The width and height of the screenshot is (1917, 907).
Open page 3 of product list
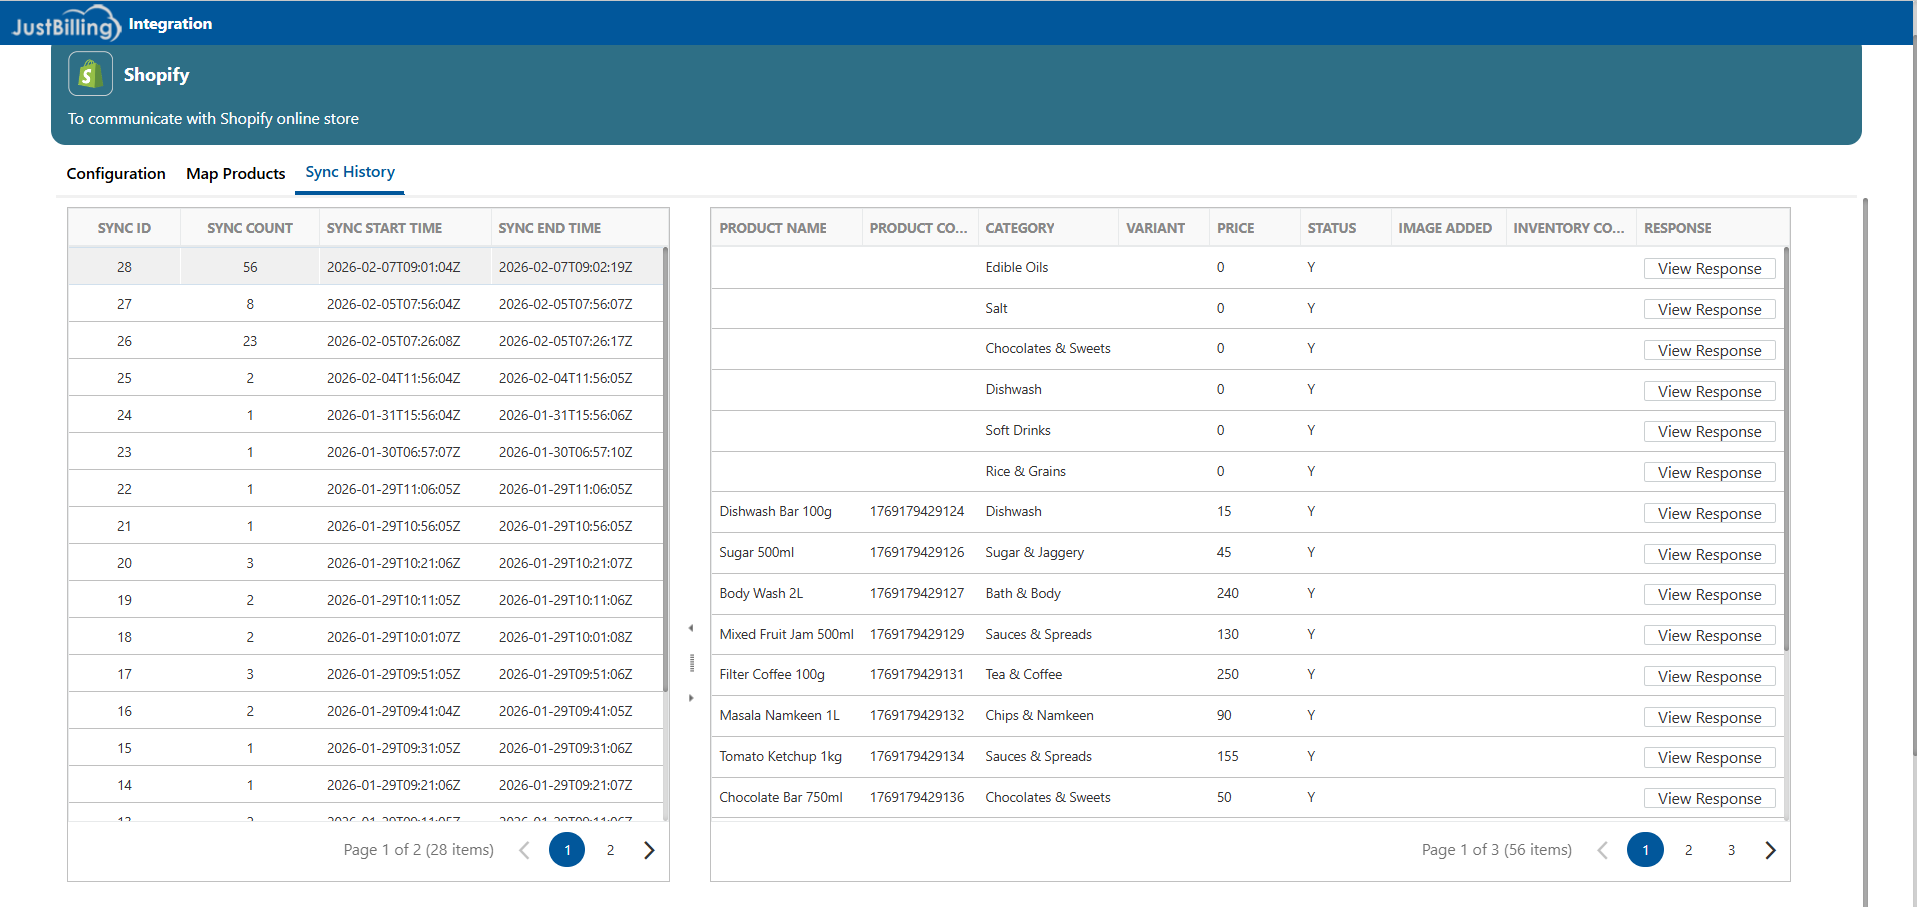coord(1731,850)
